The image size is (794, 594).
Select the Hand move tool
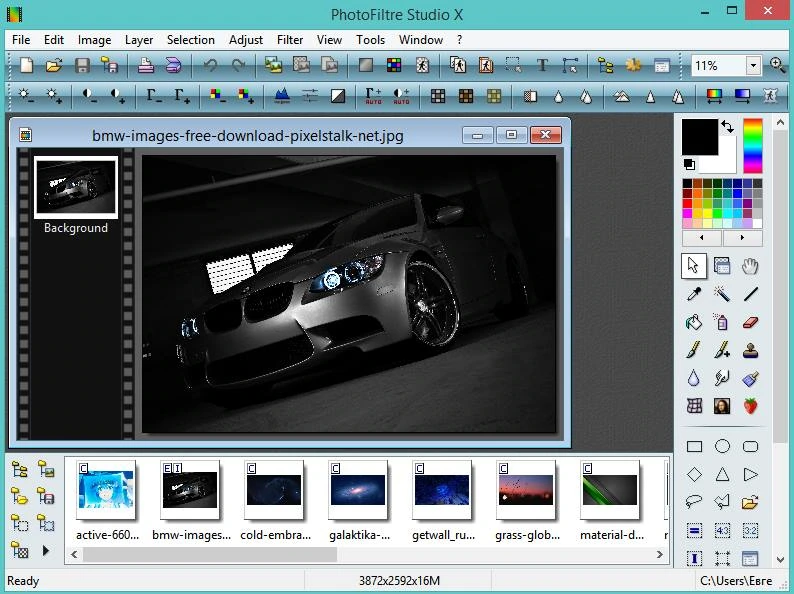point(750,266)
